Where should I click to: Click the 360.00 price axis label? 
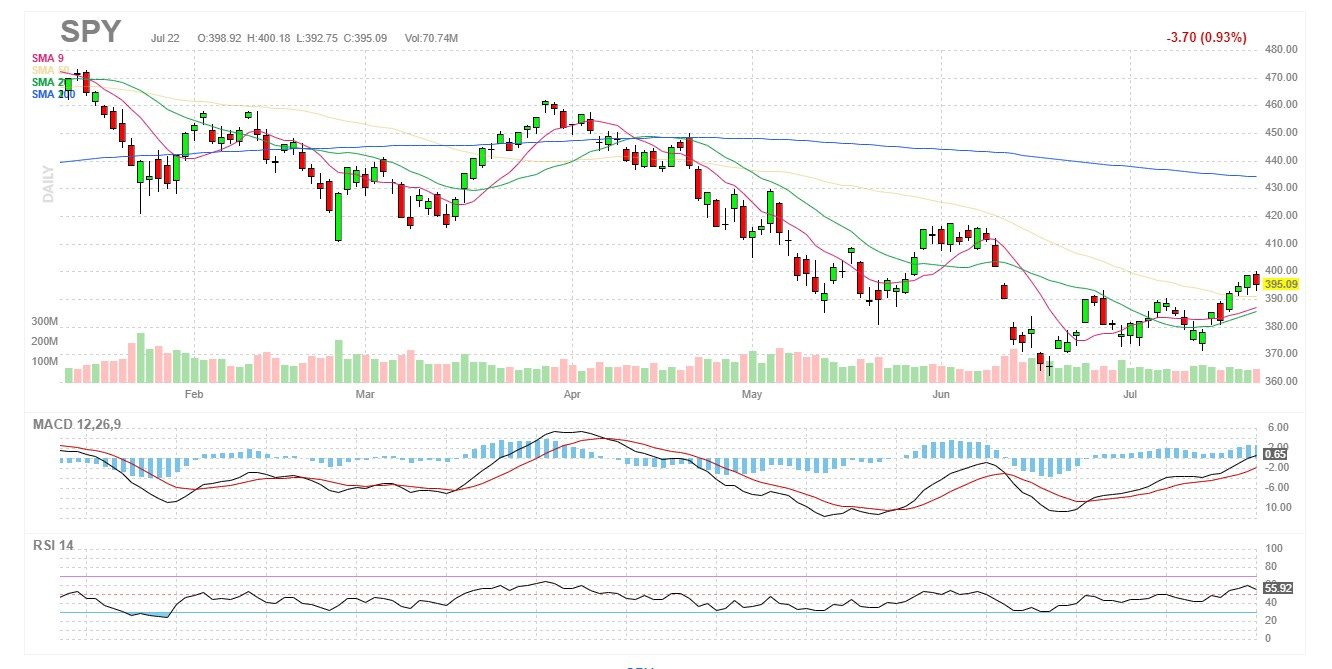coord(1281,381)
